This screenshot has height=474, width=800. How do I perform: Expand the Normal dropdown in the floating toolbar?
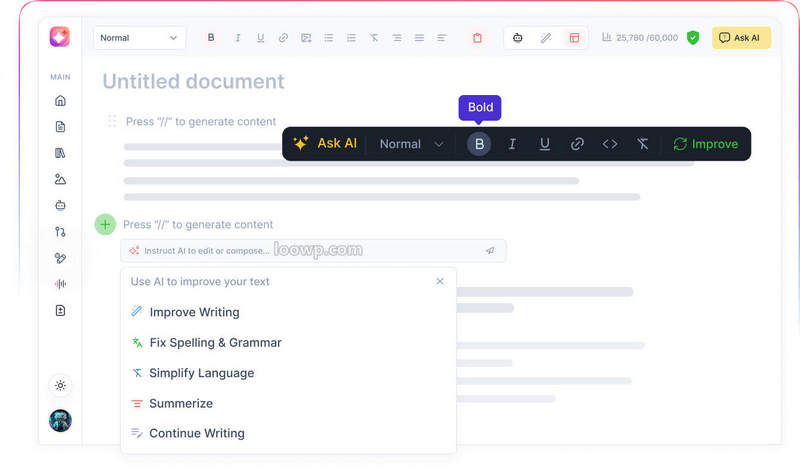411,144
